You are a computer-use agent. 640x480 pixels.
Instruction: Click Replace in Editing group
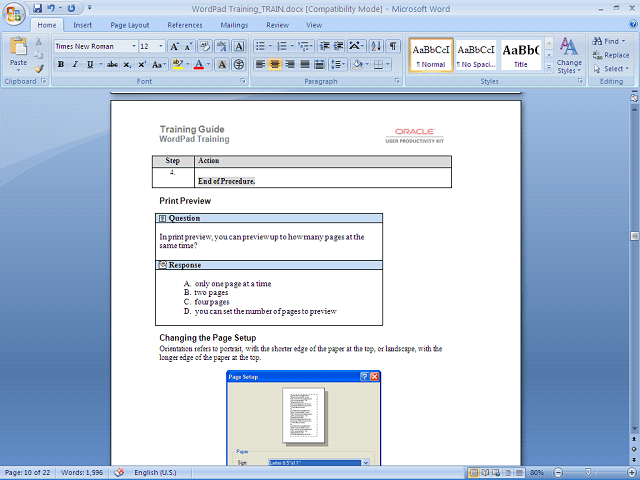click(x=611, y=55)
